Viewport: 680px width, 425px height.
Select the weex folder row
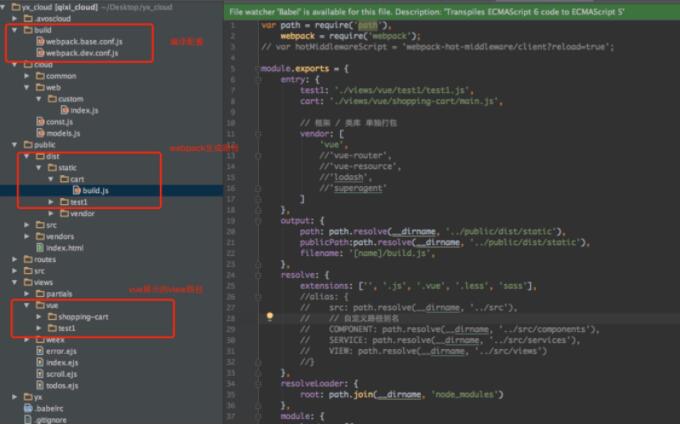tap(111, 340)
